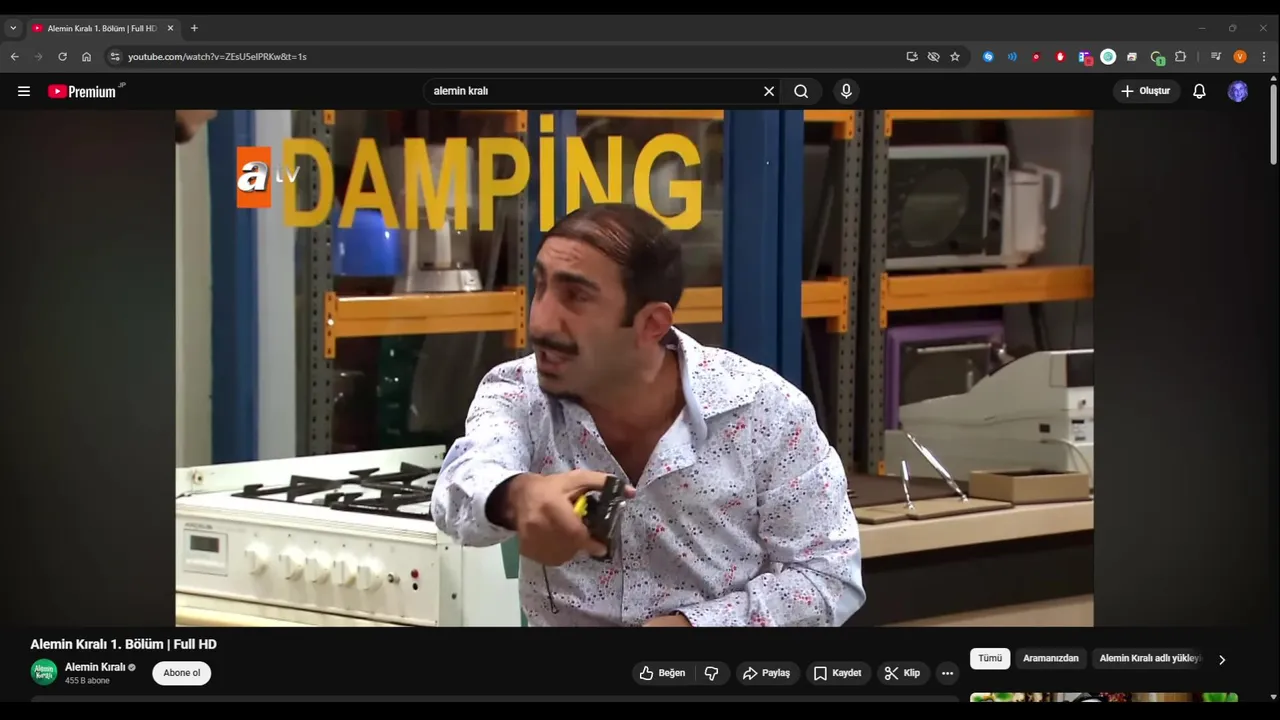
Task: Click the video title text
Action: click(123, 644)
